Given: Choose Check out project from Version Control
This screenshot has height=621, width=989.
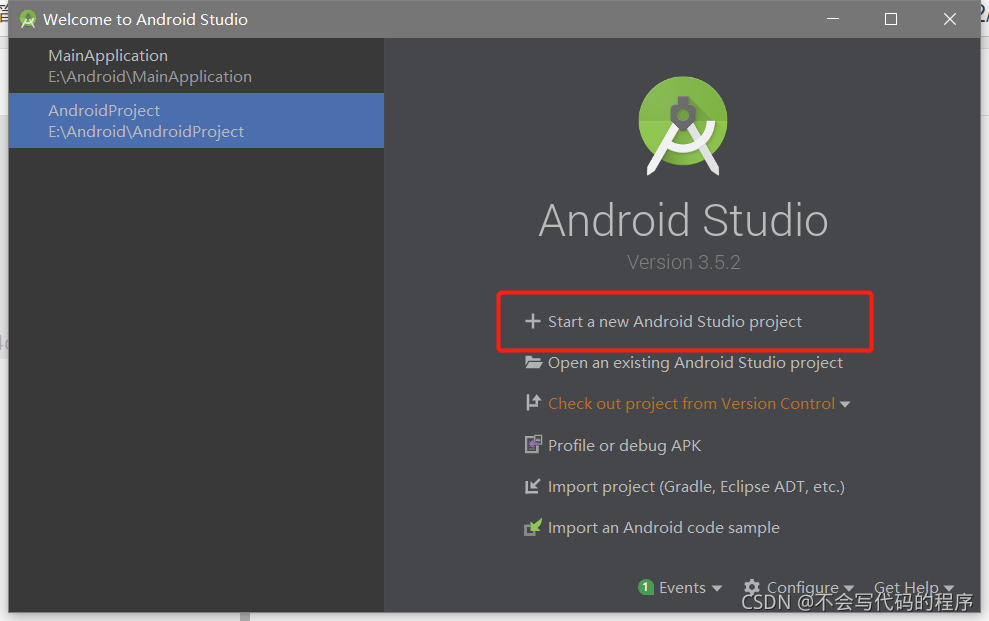Looking at the screenshot, I should coord(691,403).
